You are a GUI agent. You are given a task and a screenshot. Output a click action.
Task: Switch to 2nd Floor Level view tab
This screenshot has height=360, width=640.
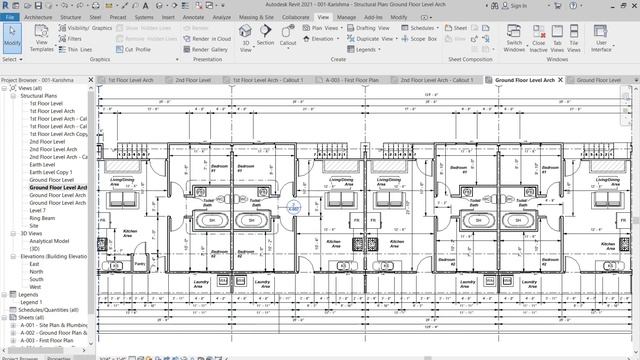click(x=193, y=80)
